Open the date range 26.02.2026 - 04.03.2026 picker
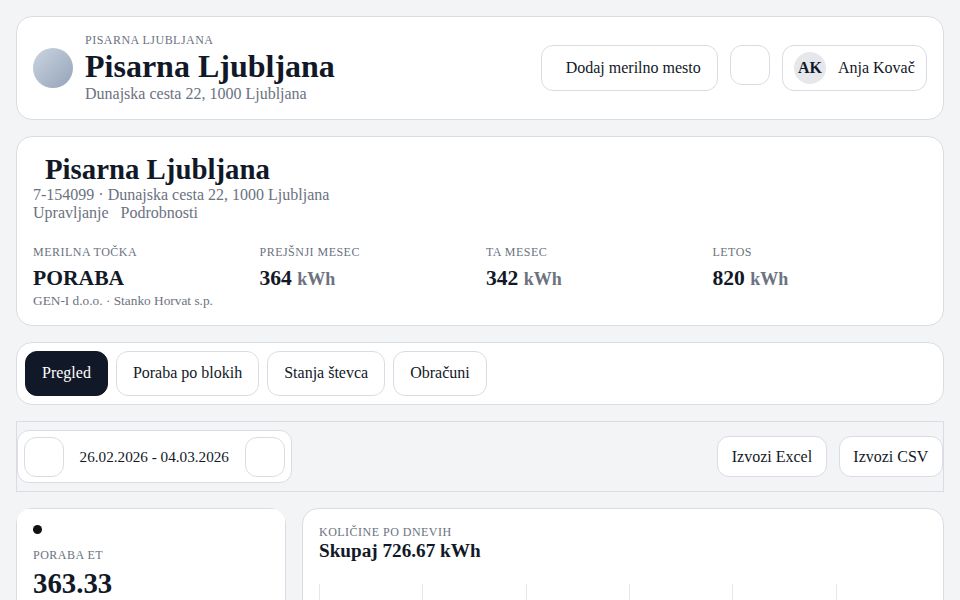960x600 pixels. [154, 457]
